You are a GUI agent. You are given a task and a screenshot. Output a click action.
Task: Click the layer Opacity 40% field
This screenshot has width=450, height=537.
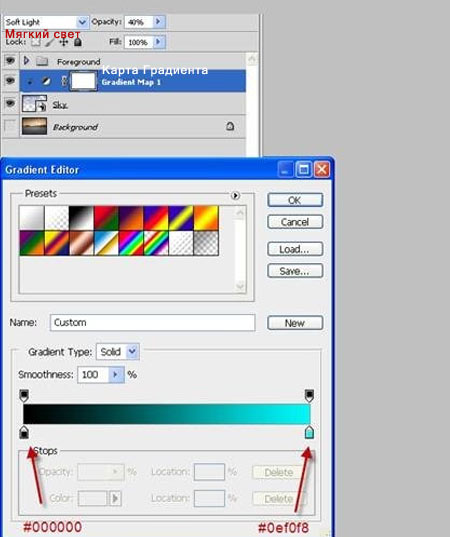pos(139,22)
